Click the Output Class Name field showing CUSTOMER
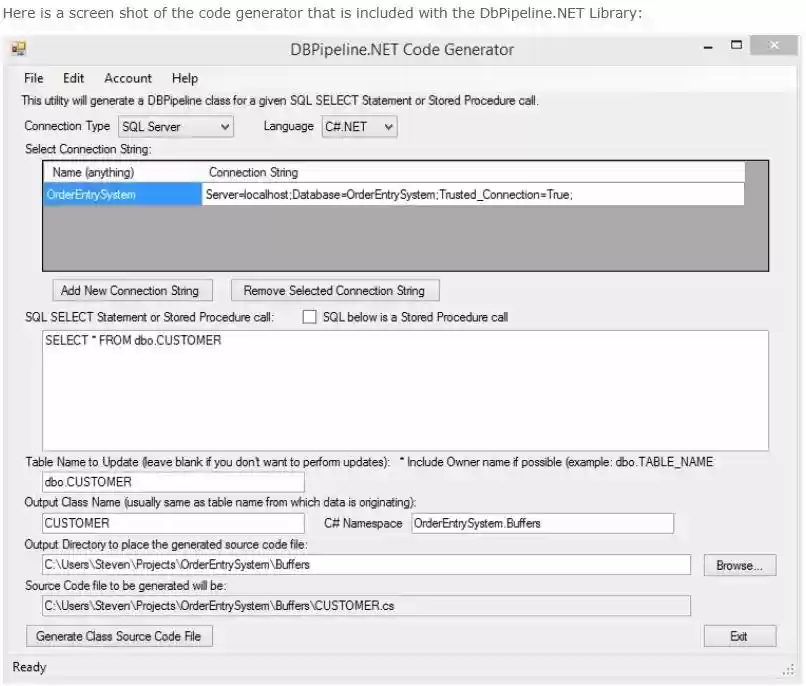The image size is (806, 686). coord(170,522)
